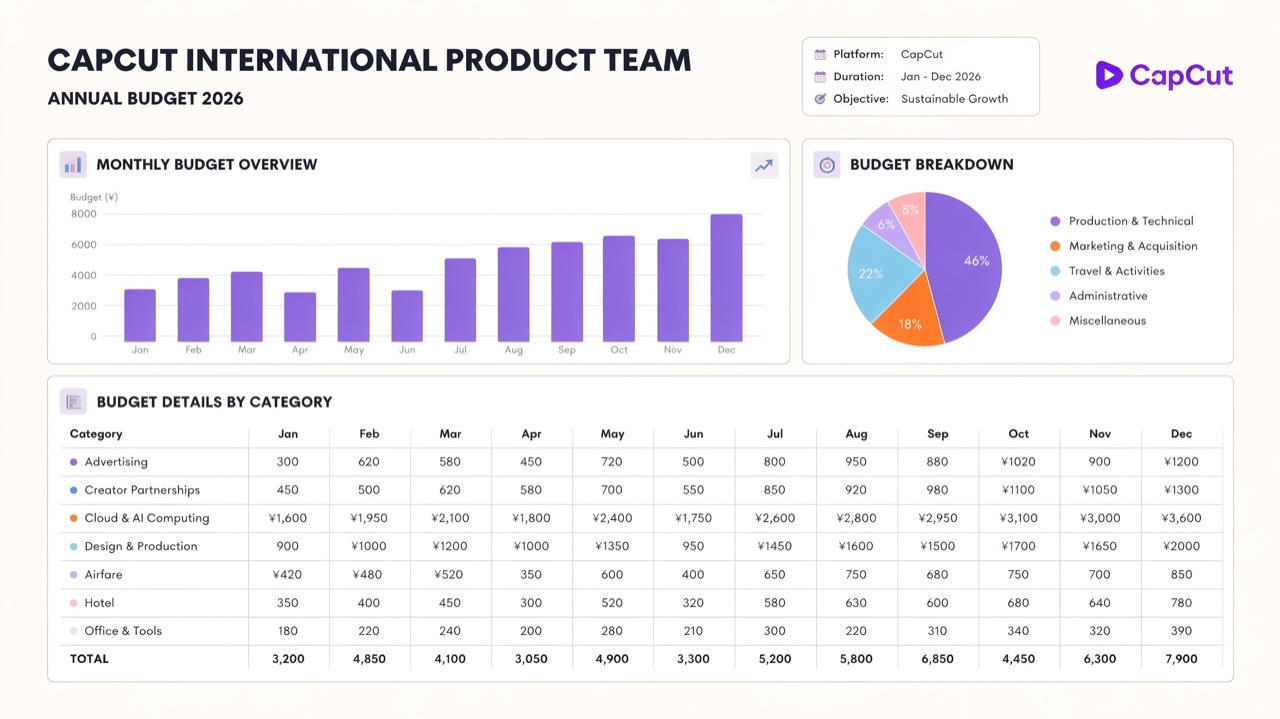Click the Jan - Dec 2026 duration text
Image resolution: width=1280 pixels, height=719 pixels.
tap(941, 77)
